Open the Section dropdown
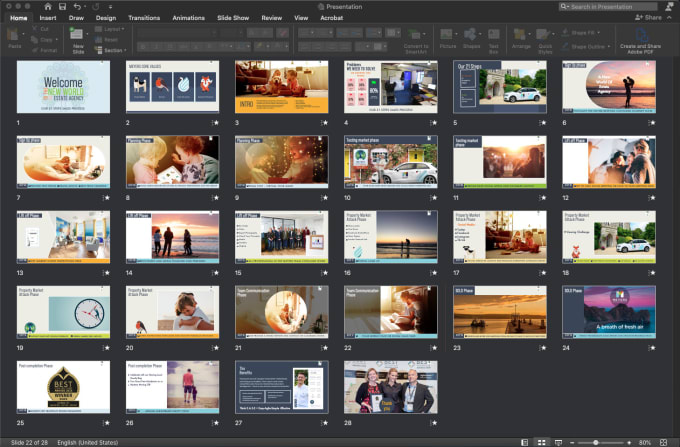 pyautogui.click(x=110, y=50)
